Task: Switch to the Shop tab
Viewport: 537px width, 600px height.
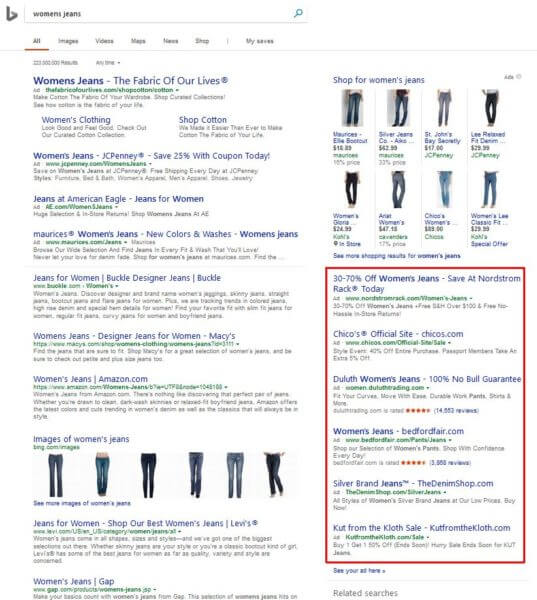Action: click(202, 41)
